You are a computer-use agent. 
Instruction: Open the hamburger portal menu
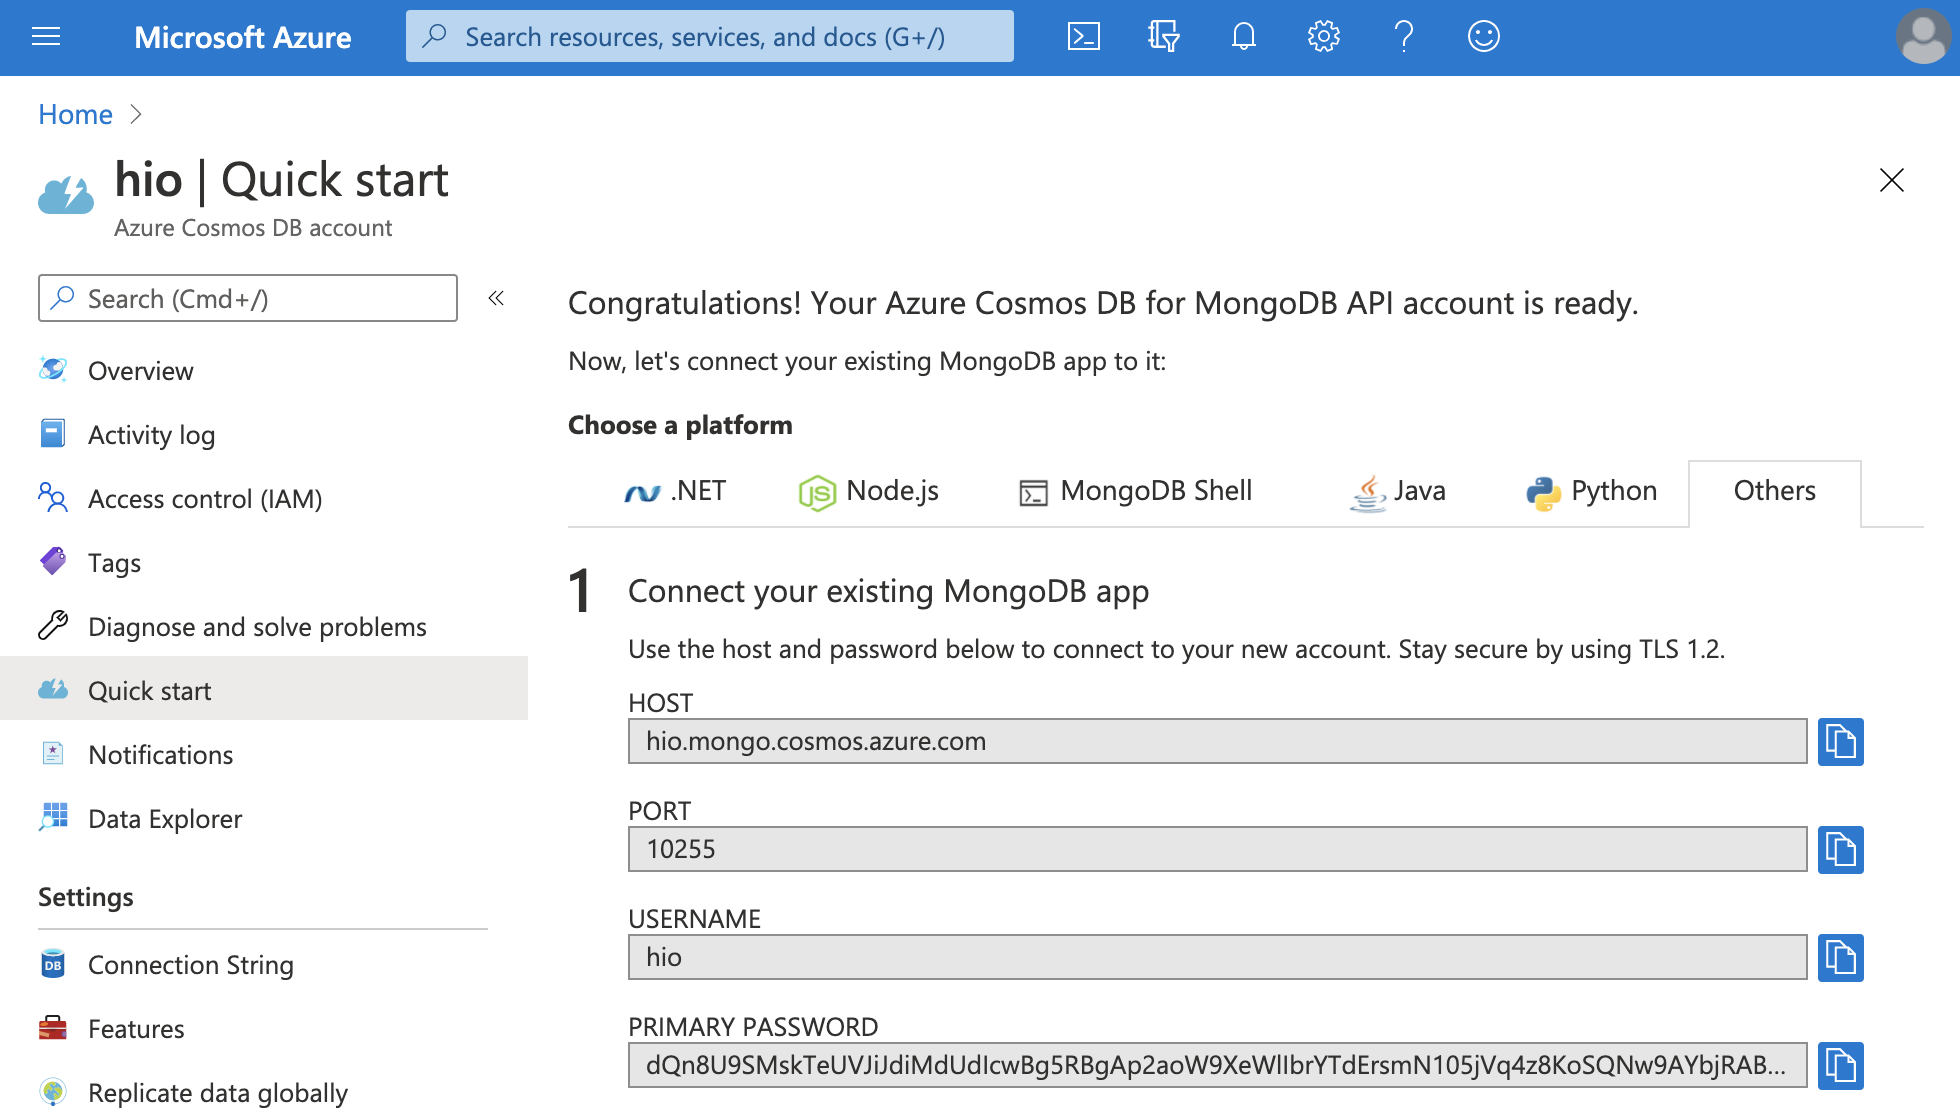[x=46, y=37]
